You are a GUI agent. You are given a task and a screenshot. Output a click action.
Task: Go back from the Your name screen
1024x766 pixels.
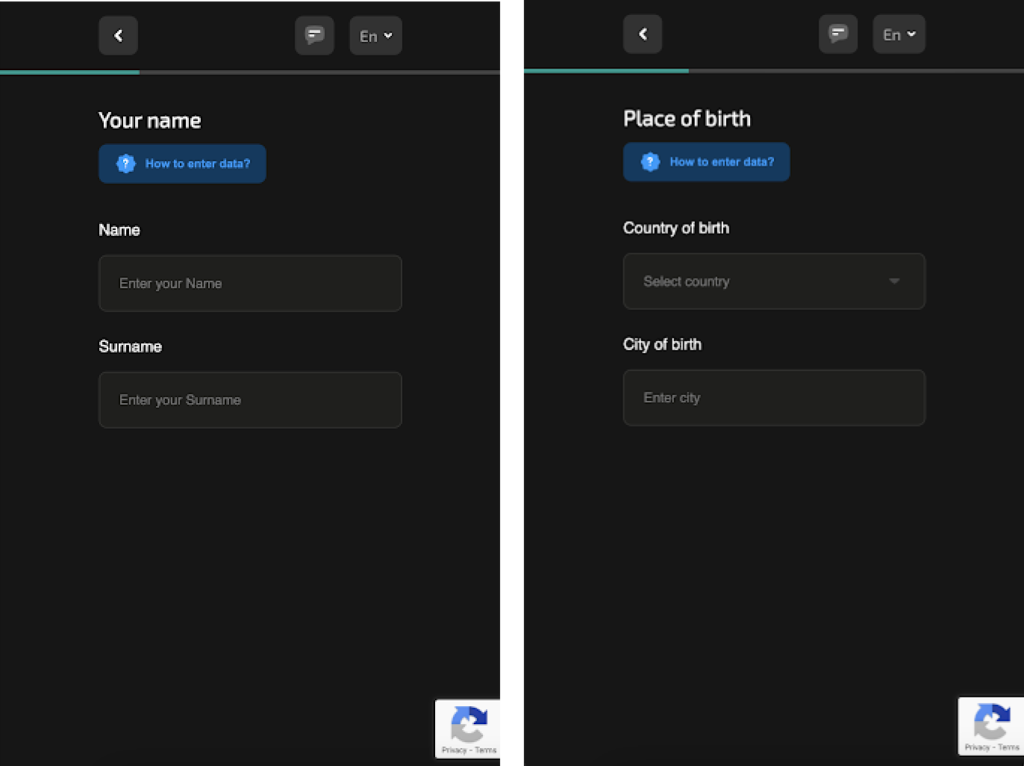pos(118,36)
